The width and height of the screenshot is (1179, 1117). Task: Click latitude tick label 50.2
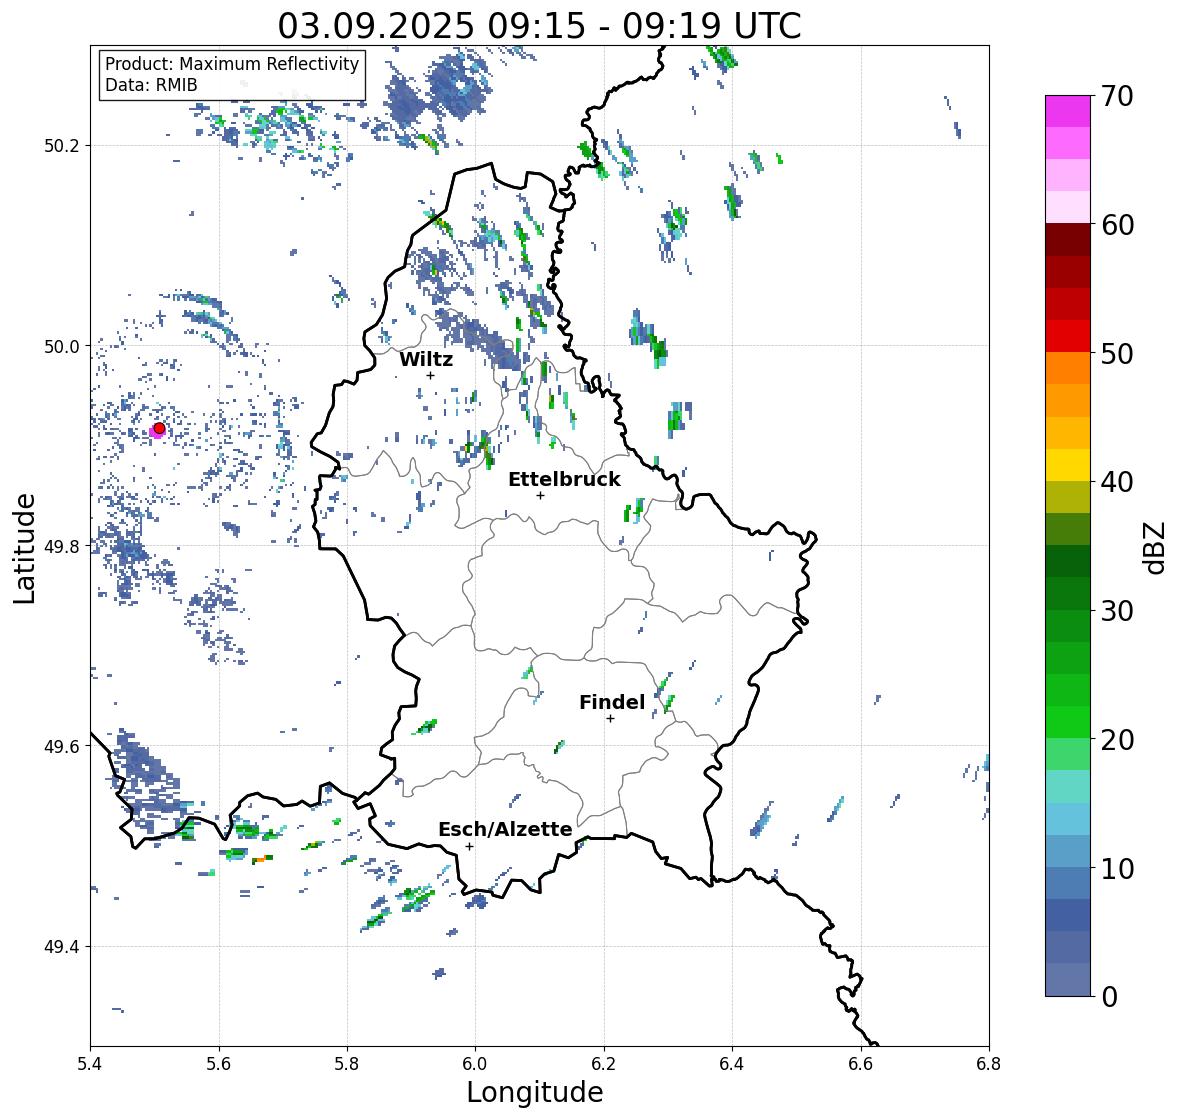tap(62, 146)
